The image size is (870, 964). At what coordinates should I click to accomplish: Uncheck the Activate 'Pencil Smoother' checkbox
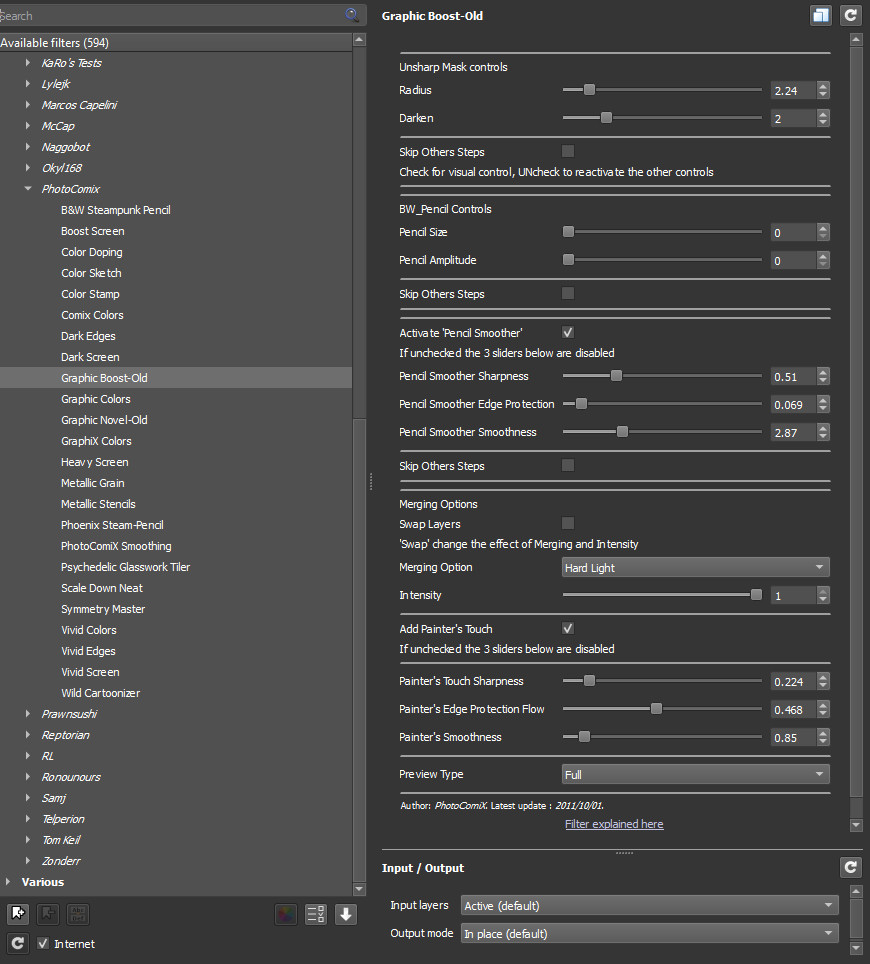click(x=568, y=332)
